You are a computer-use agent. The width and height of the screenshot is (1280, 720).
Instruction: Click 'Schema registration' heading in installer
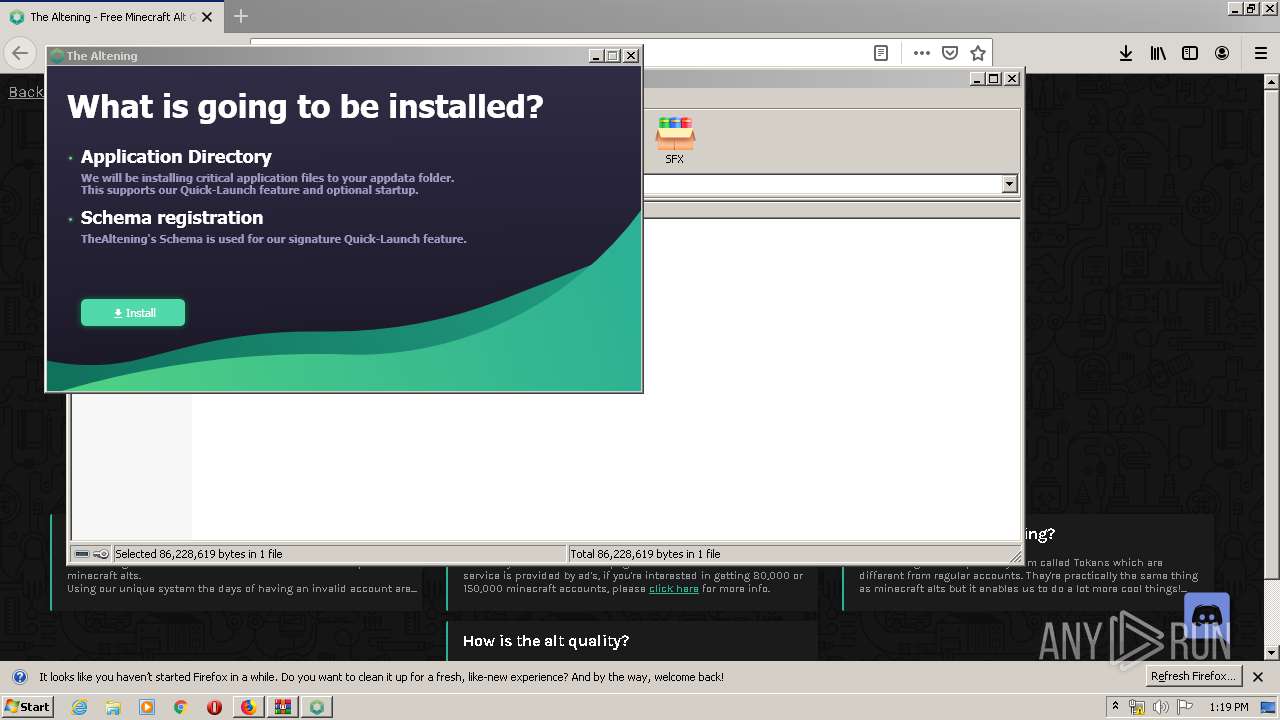pos(172,218)
